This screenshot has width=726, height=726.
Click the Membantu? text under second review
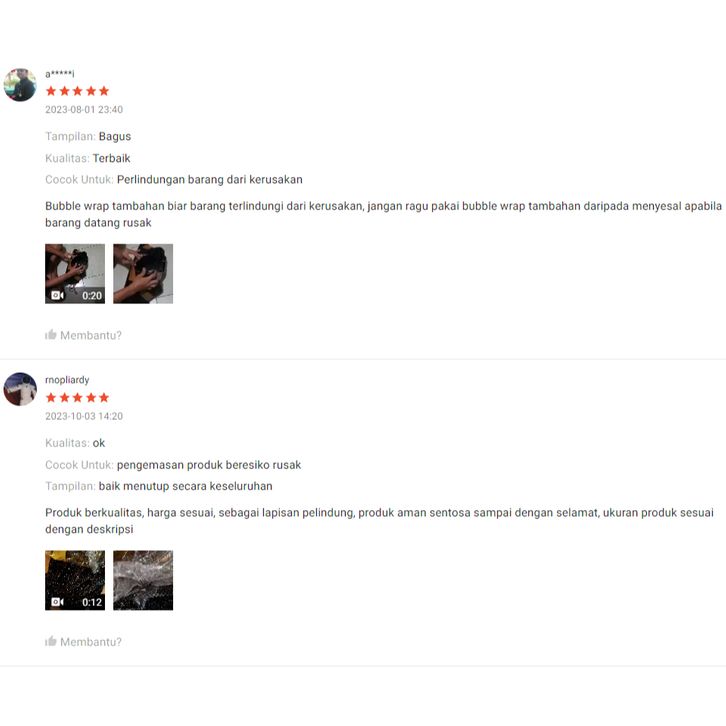(91, 642)
